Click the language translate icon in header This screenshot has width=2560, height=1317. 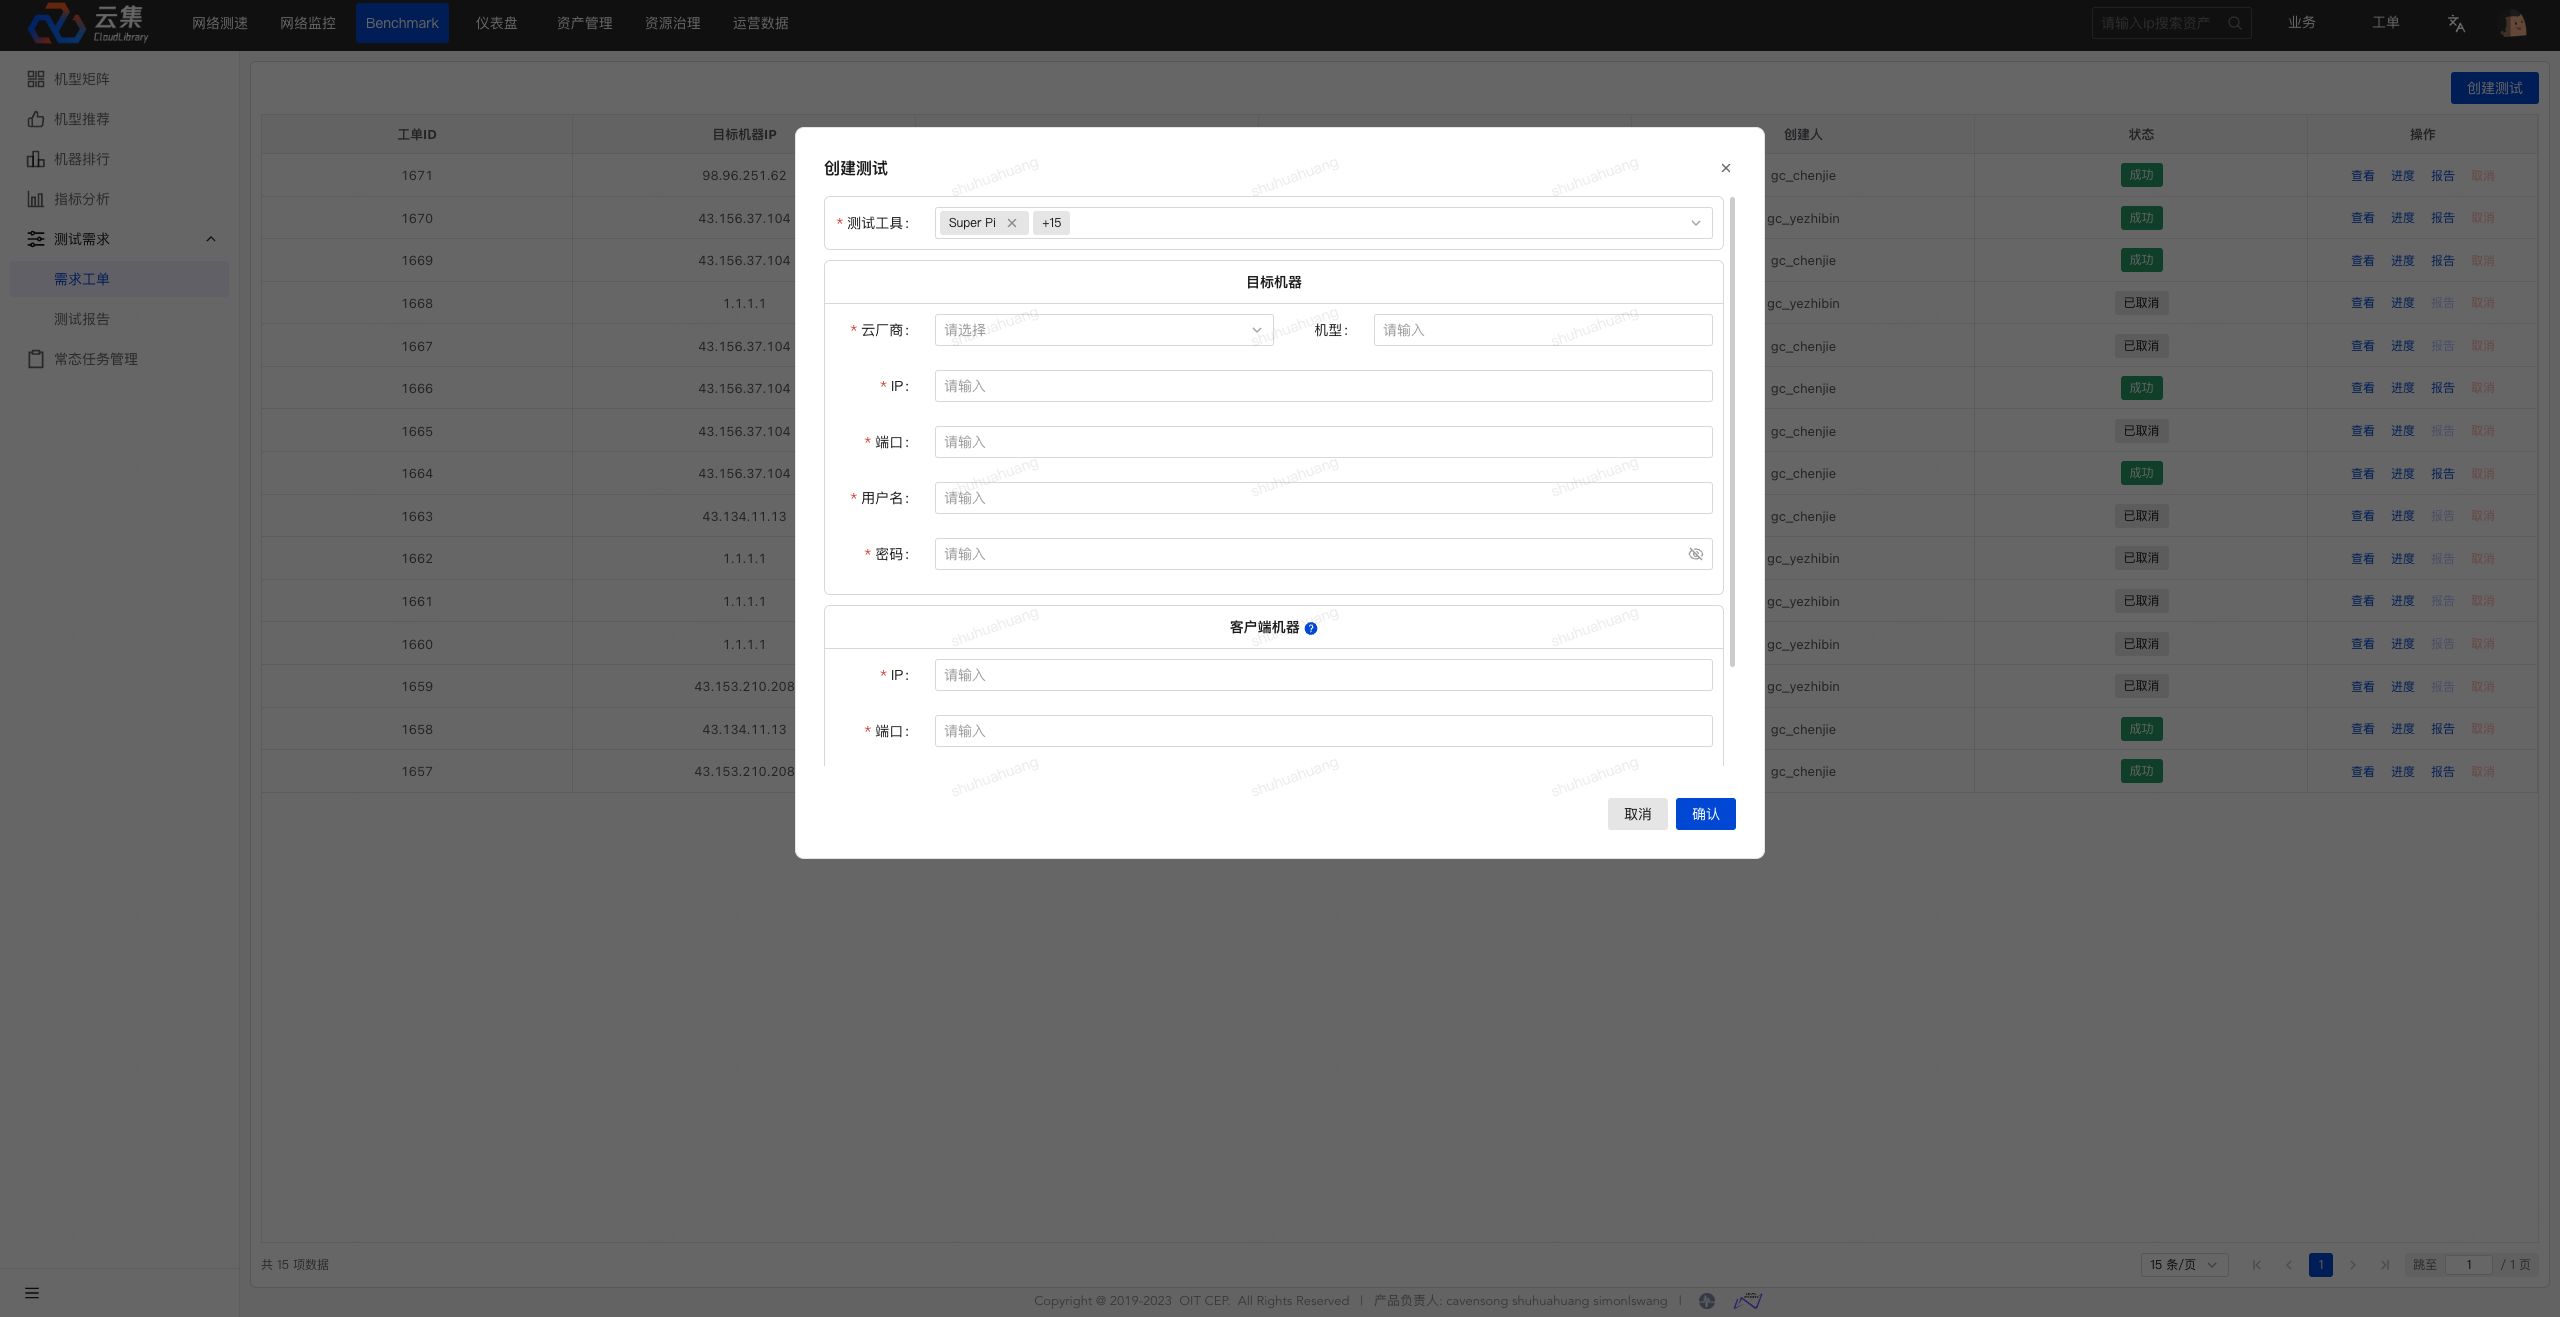coord(2456,23)
